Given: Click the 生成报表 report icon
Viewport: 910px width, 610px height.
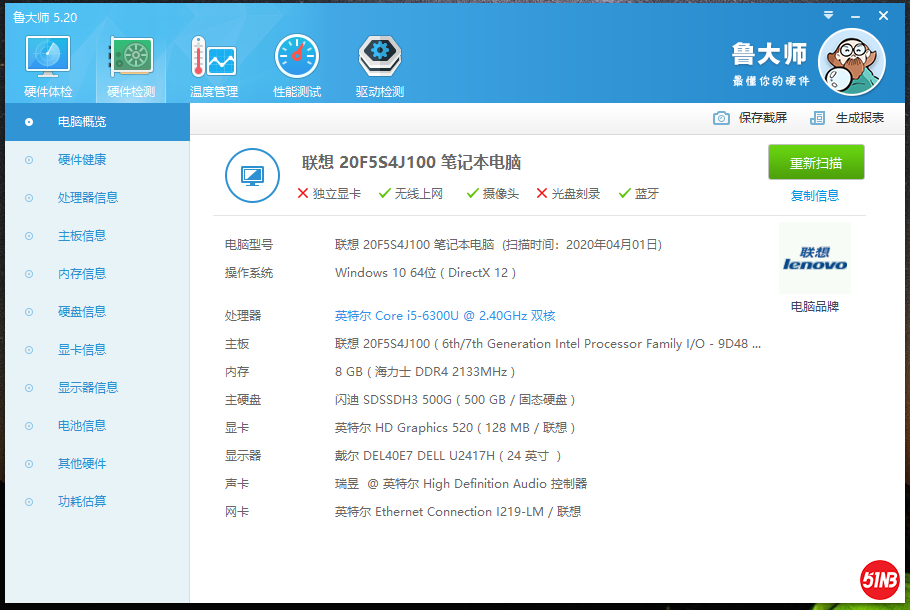Looking at the screenshot, I should coord(818,118).
